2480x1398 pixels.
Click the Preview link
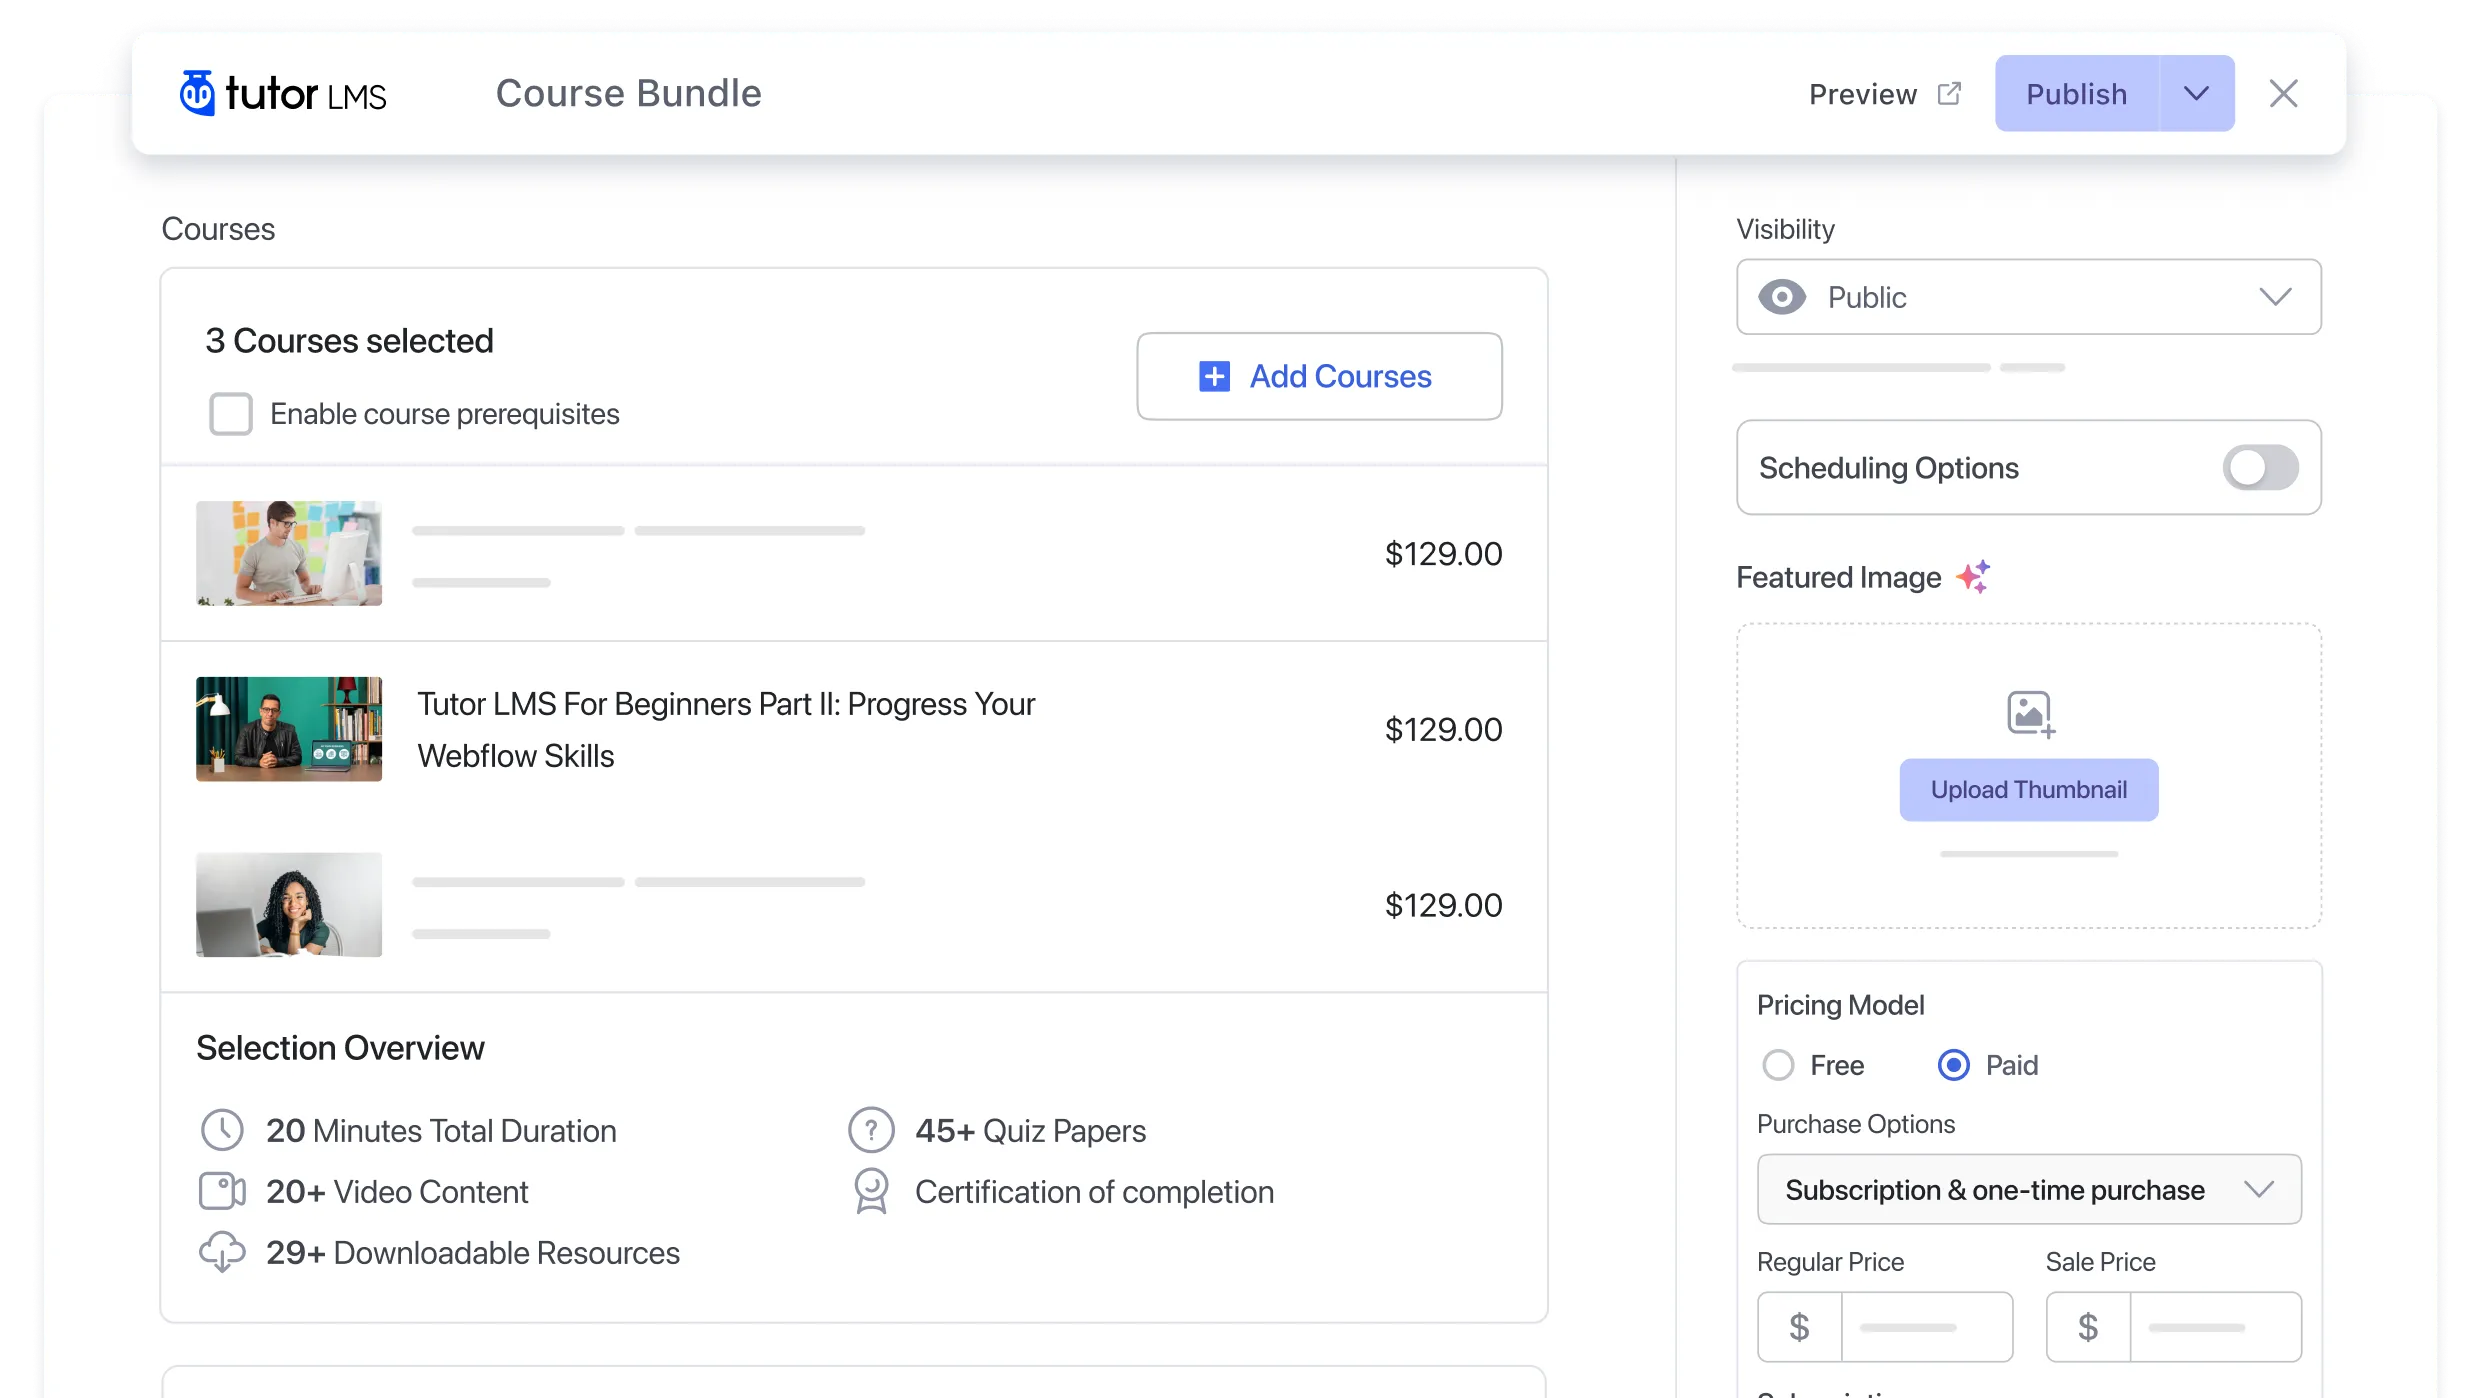[1863, 93]
